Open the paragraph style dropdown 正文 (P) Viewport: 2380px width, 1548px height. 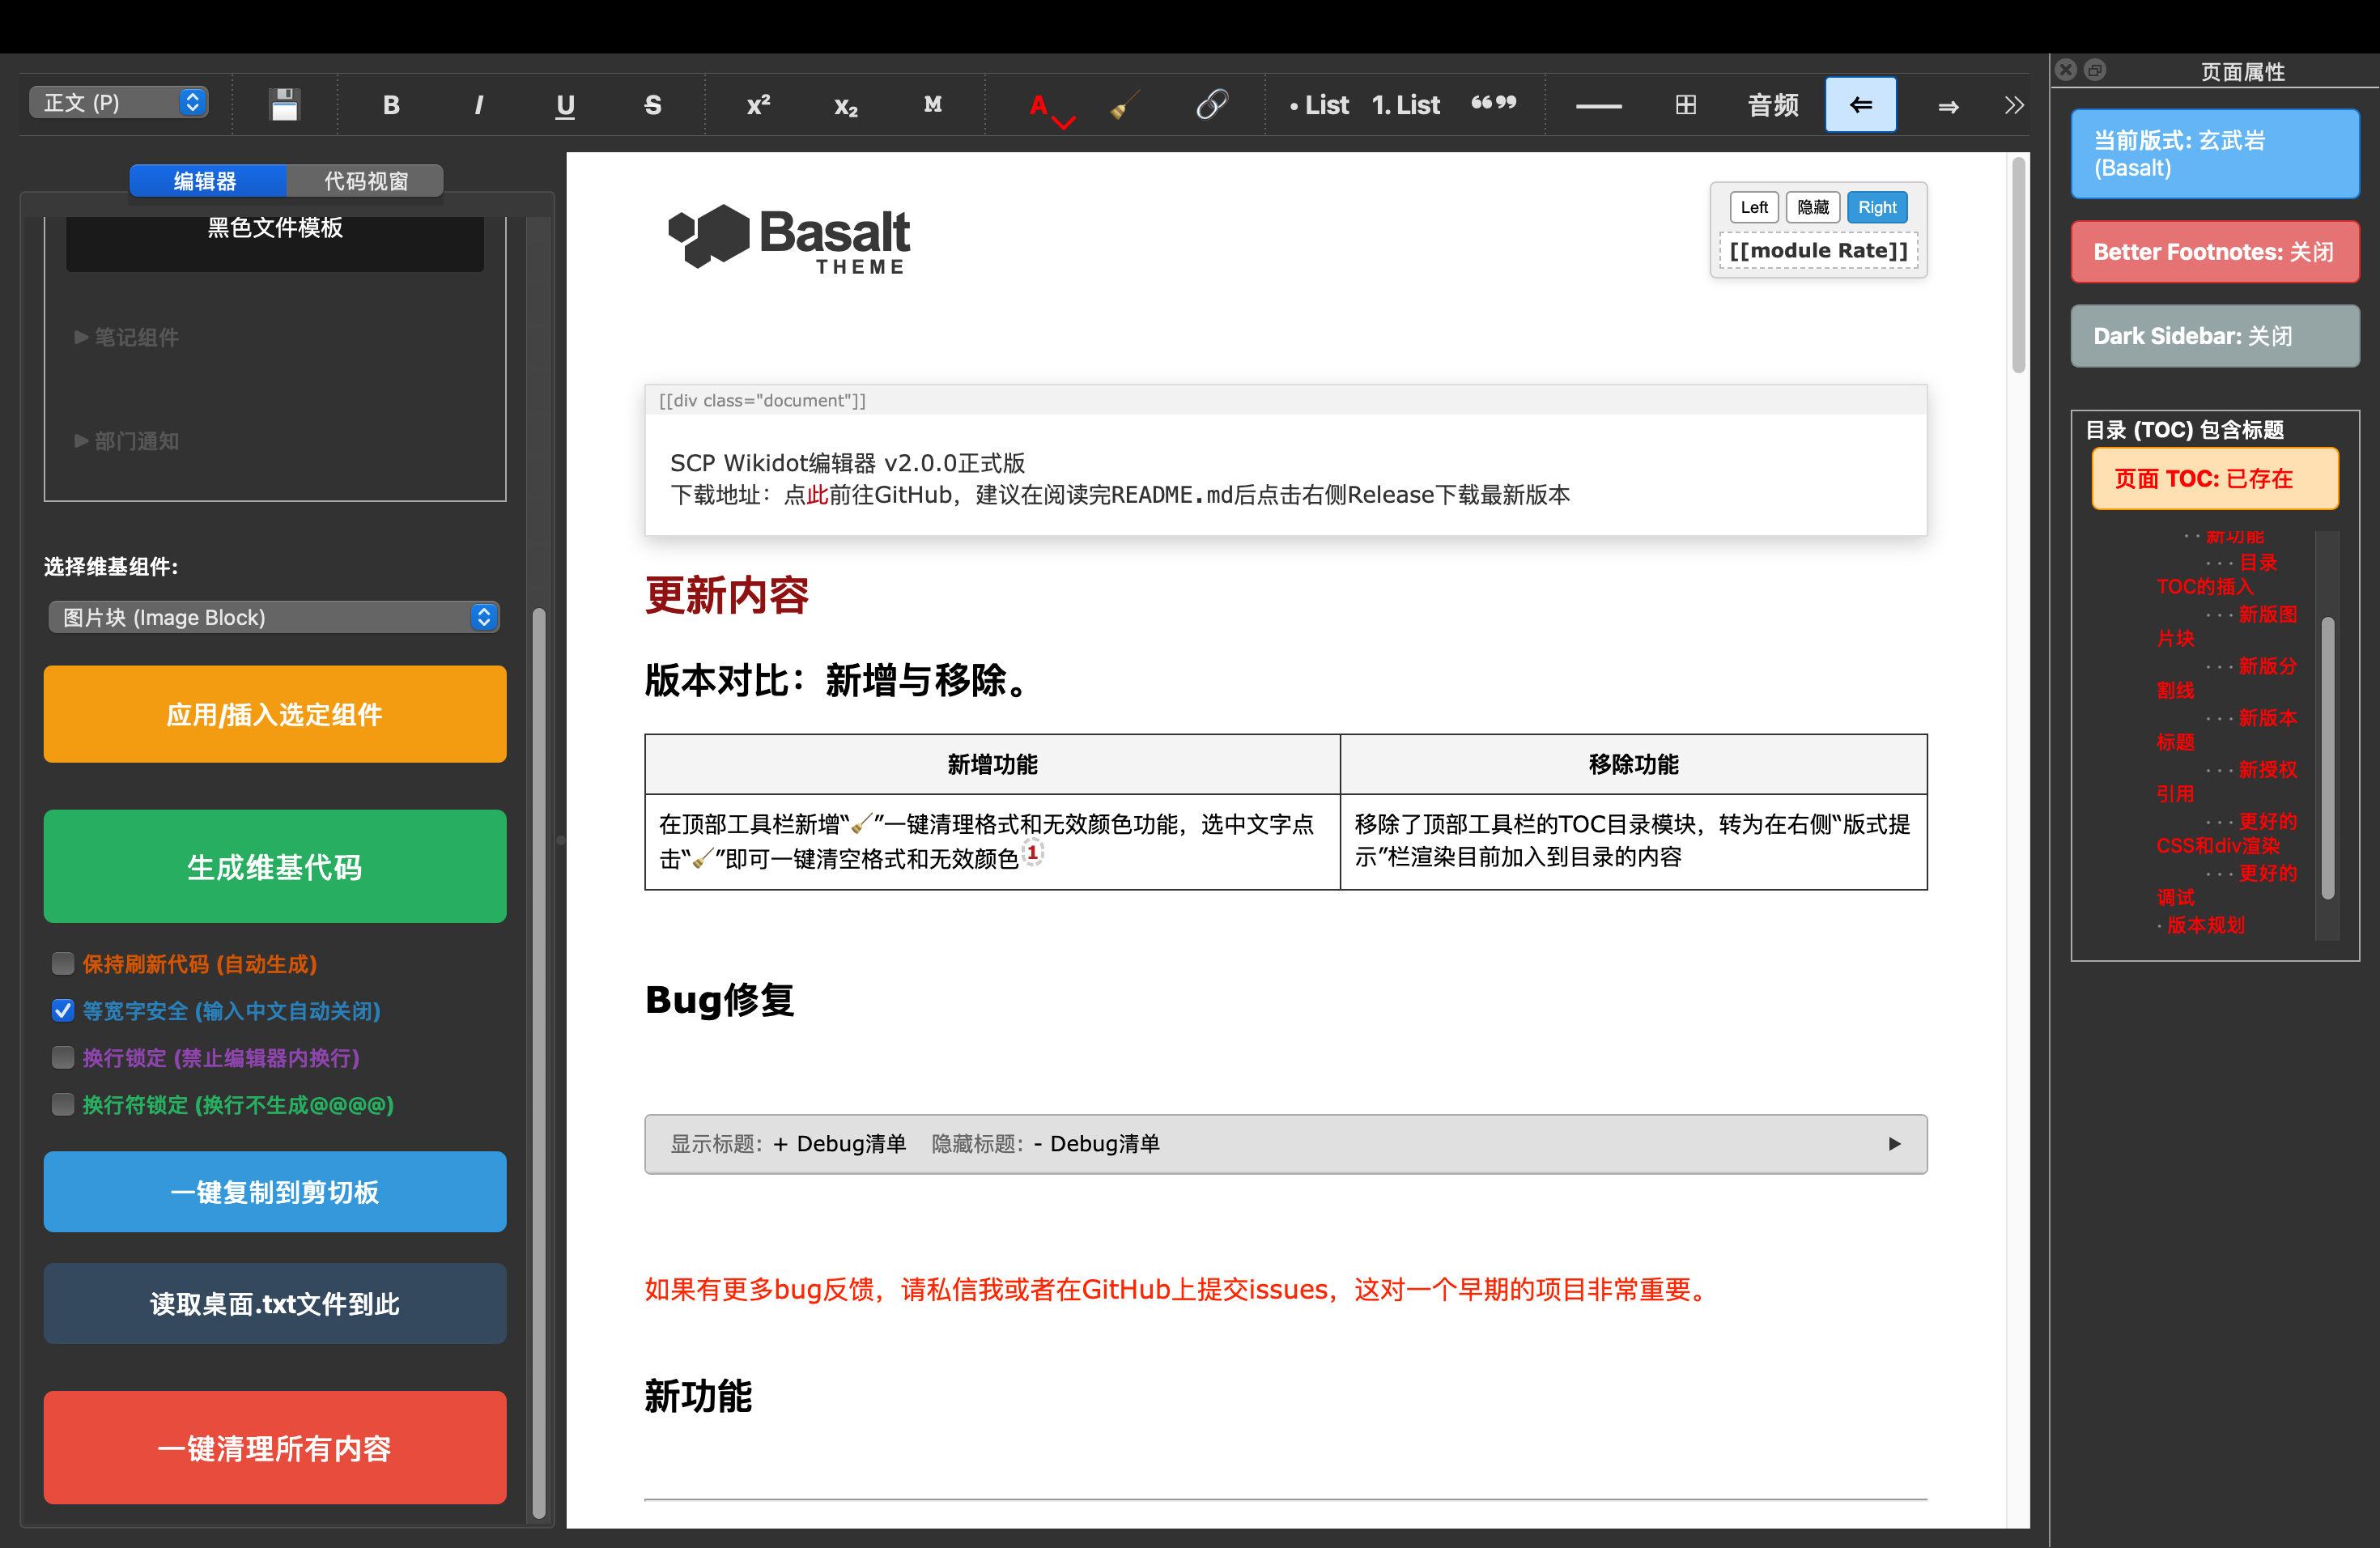pos(117,102)
